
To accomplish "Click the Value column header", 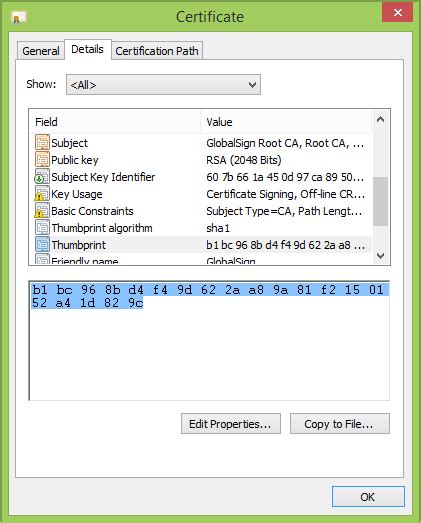I will 286,122.
